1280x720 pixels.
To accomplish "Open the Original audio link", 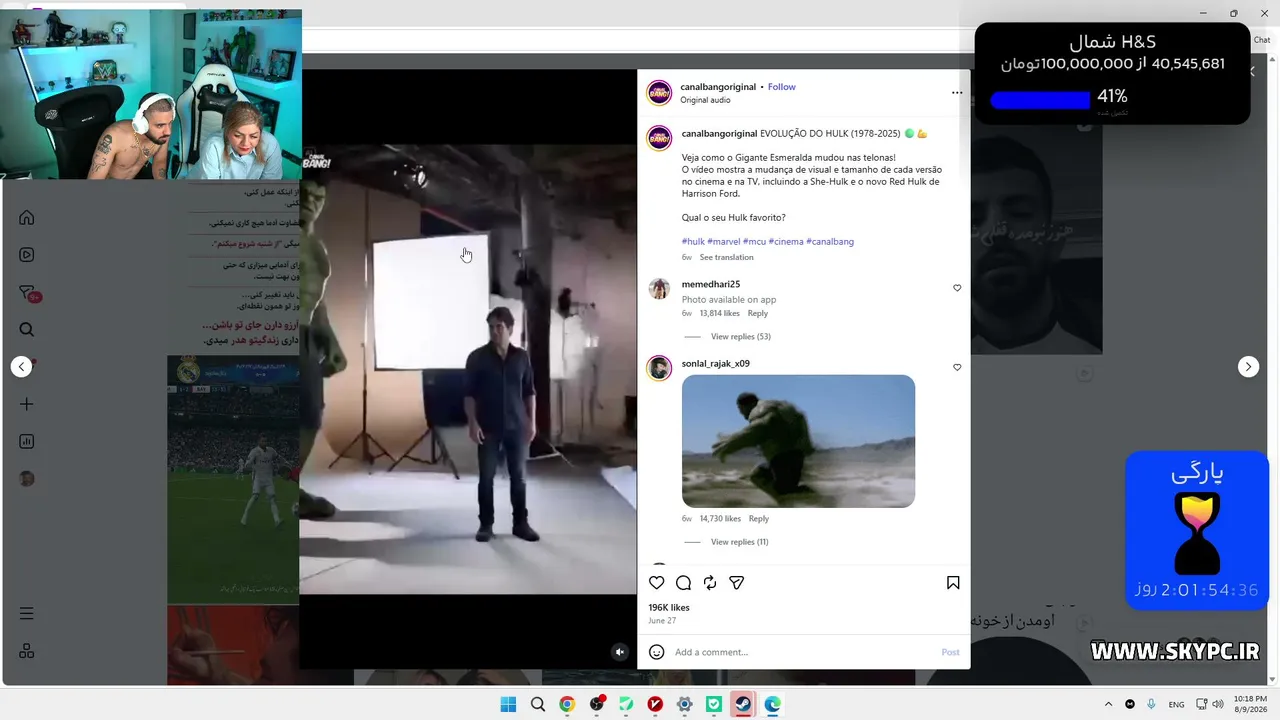I will coord(705,100).
